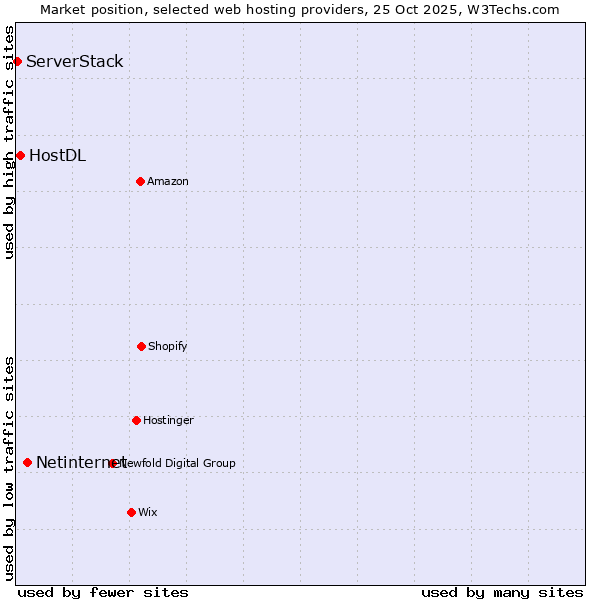
Task: Click the HostDL red diamond marker
Action: pyautogui.click(x=20, y=155)
